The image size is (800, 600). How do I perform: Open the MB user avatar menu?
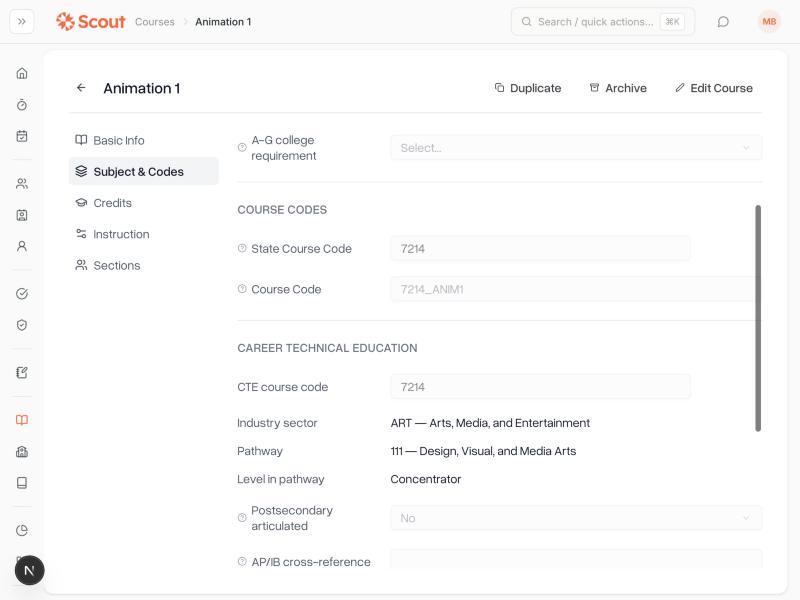pos(769,21)
